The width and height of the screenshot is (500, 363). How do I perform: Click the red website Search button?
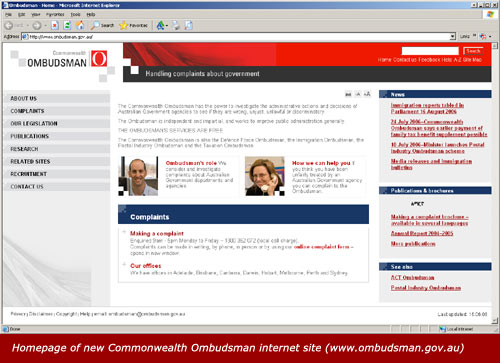[x=473, y=51]
